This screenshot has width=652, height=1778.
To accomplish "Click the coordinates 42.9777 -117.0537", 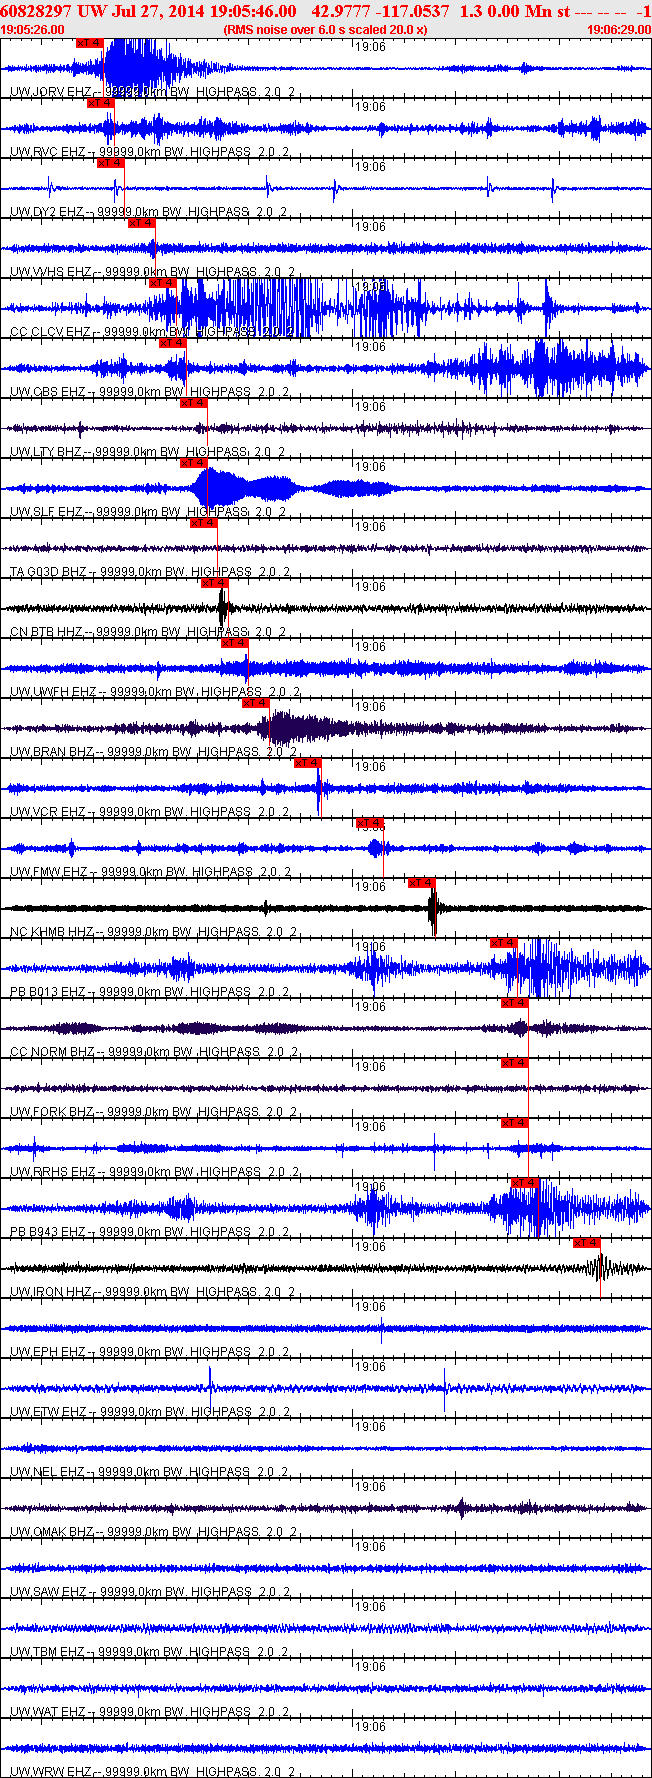I will [381, 11].
